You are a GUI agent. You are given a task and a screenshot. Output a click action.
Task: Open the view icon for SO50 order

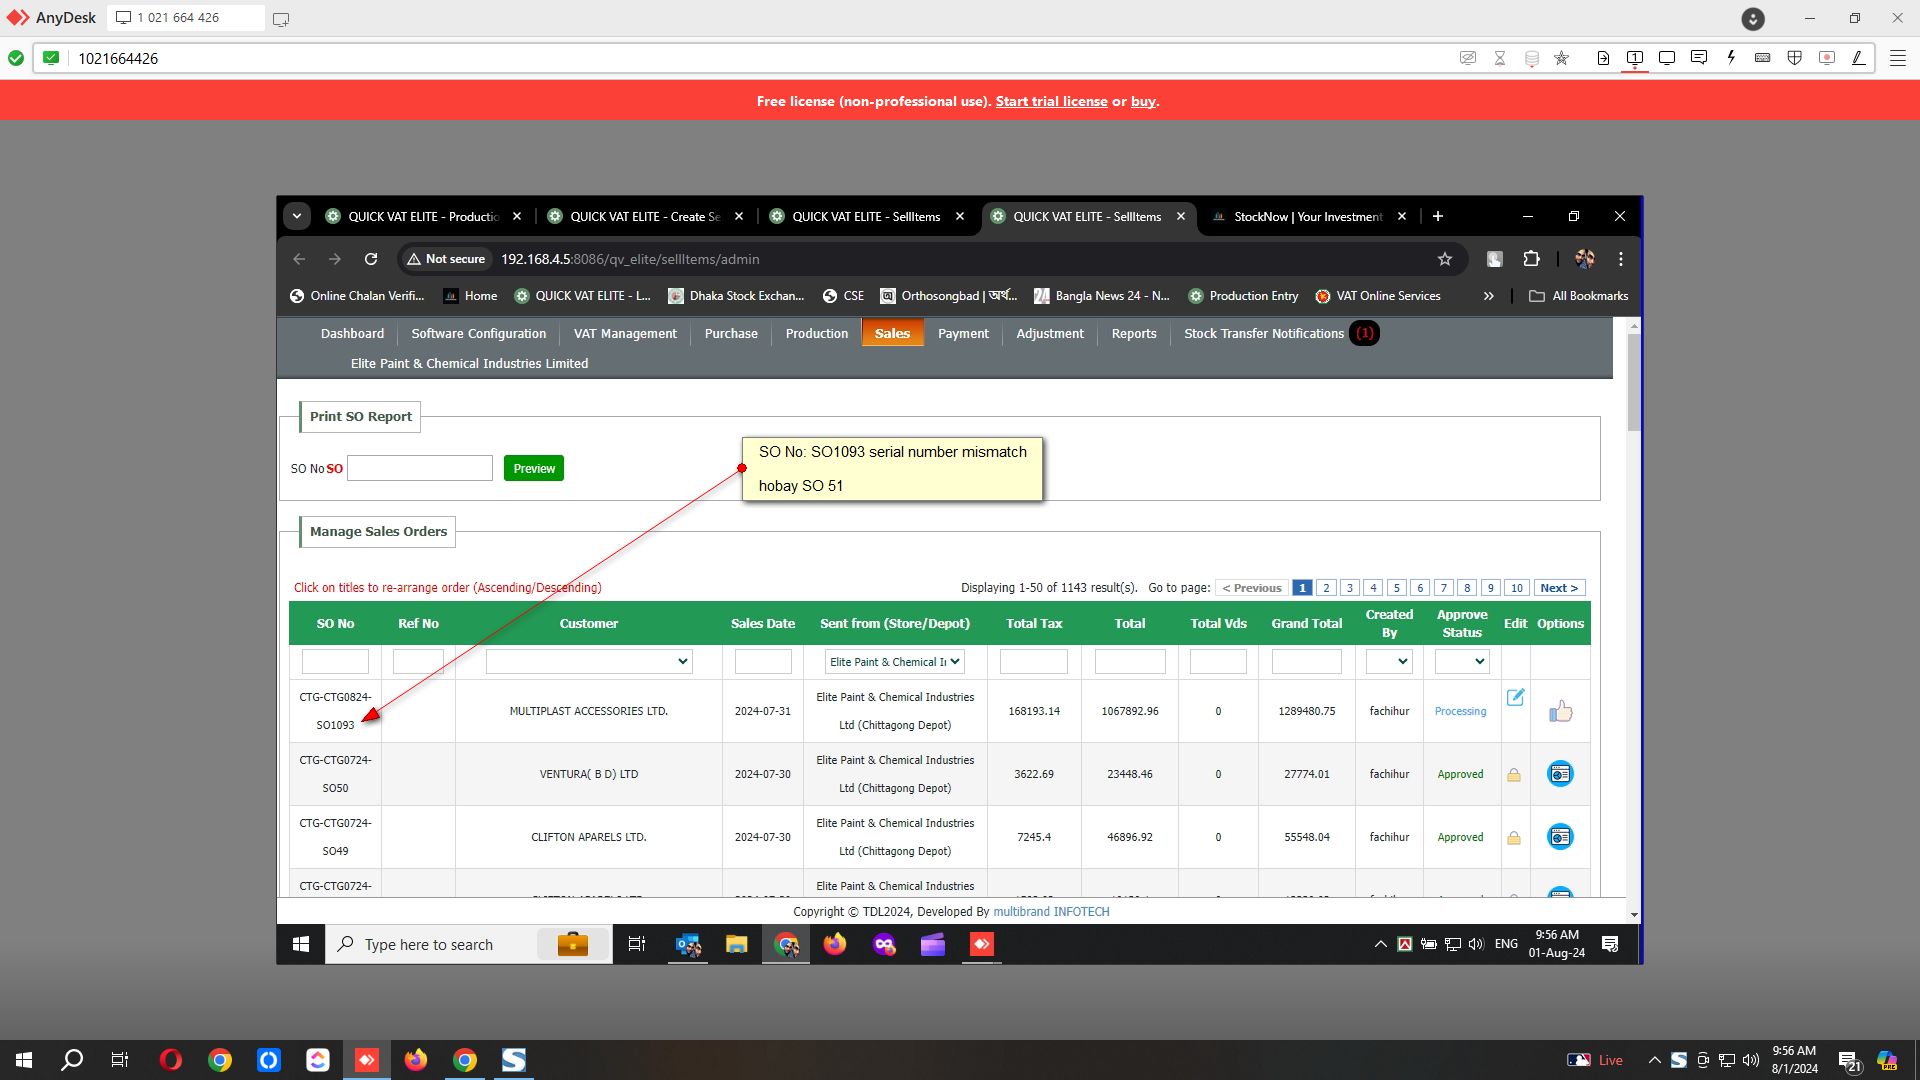tap(1560, 774)
